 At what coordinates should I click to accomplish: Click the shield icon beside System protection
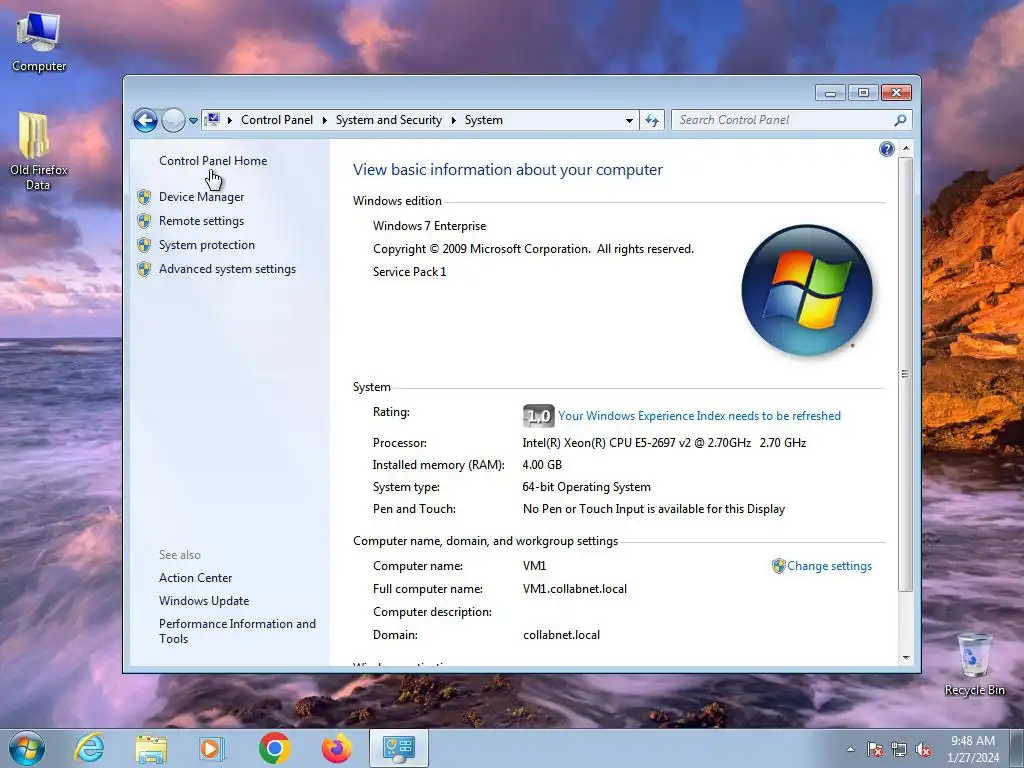click(x=144, y=246)
